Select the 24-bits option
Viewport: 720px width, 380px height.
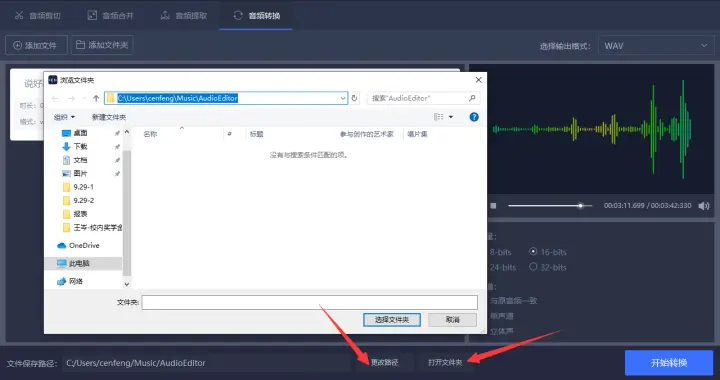(502, 268)
